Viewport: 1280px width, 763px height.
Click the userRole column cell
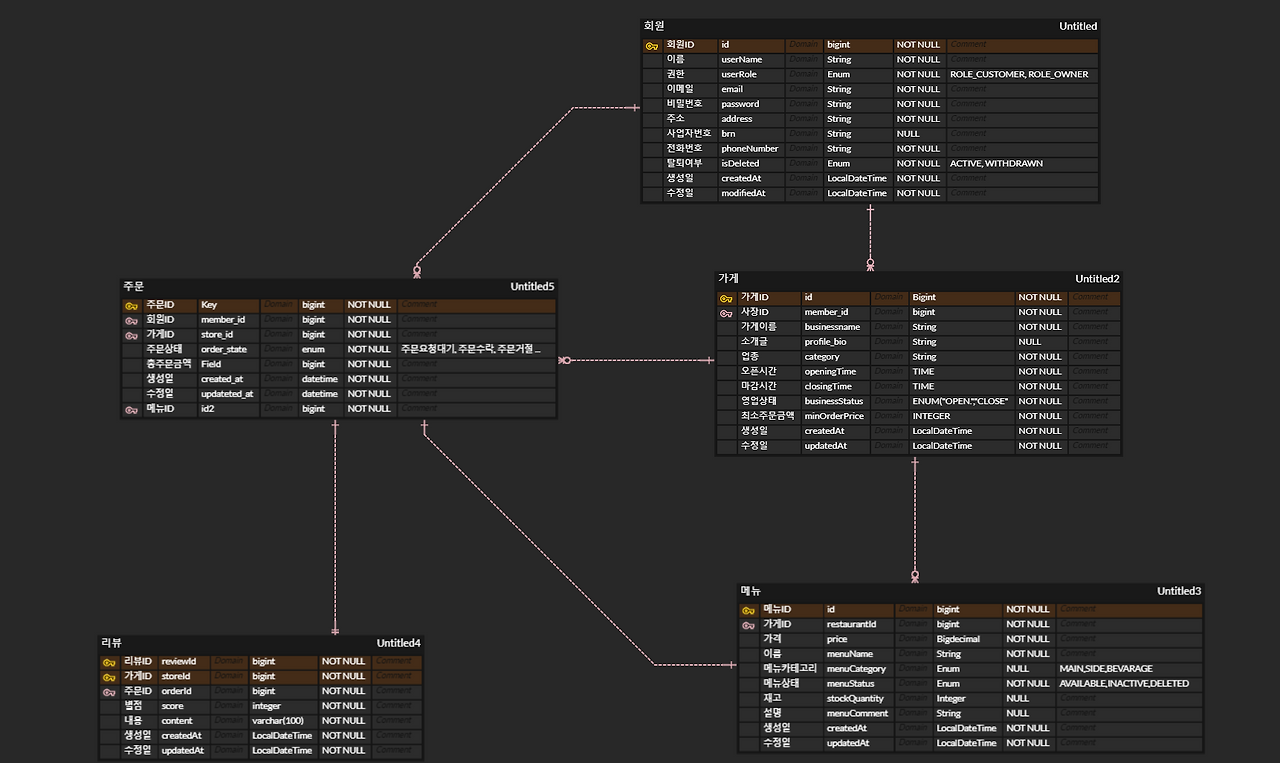(x=751, y=75)
